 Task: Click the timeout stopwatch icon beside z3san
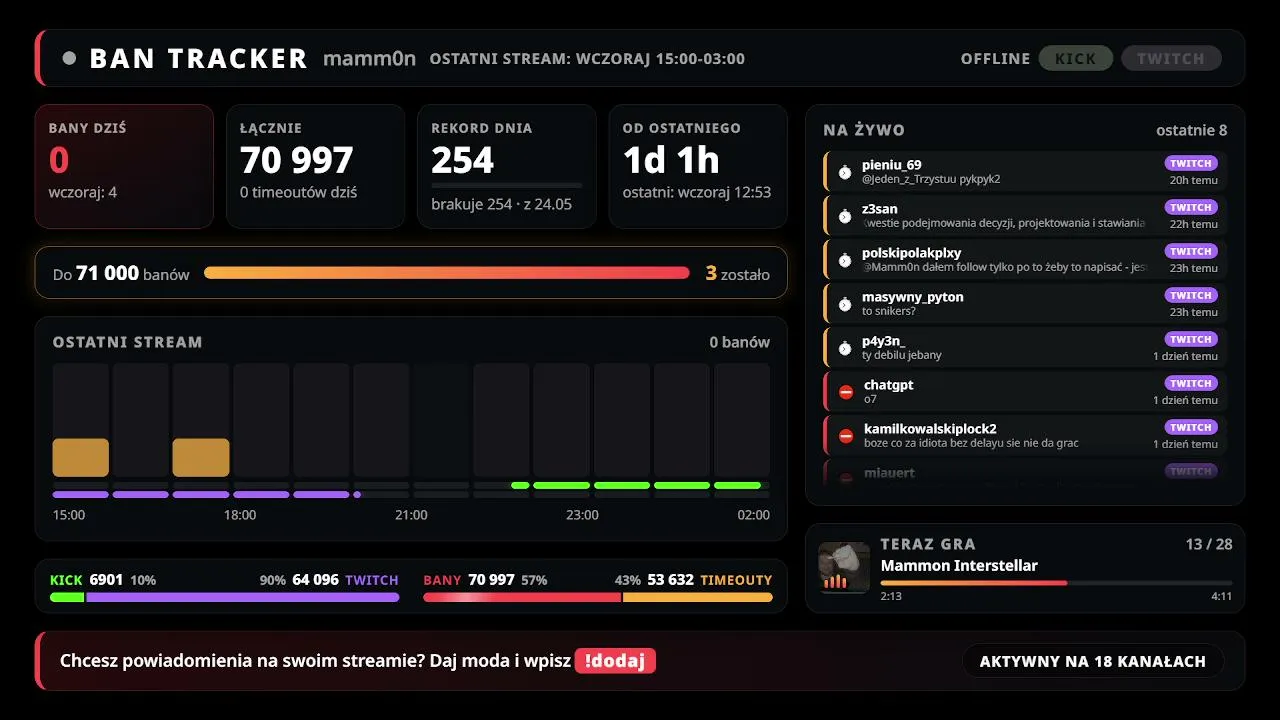pyautogui.click(x=845, y=216)
